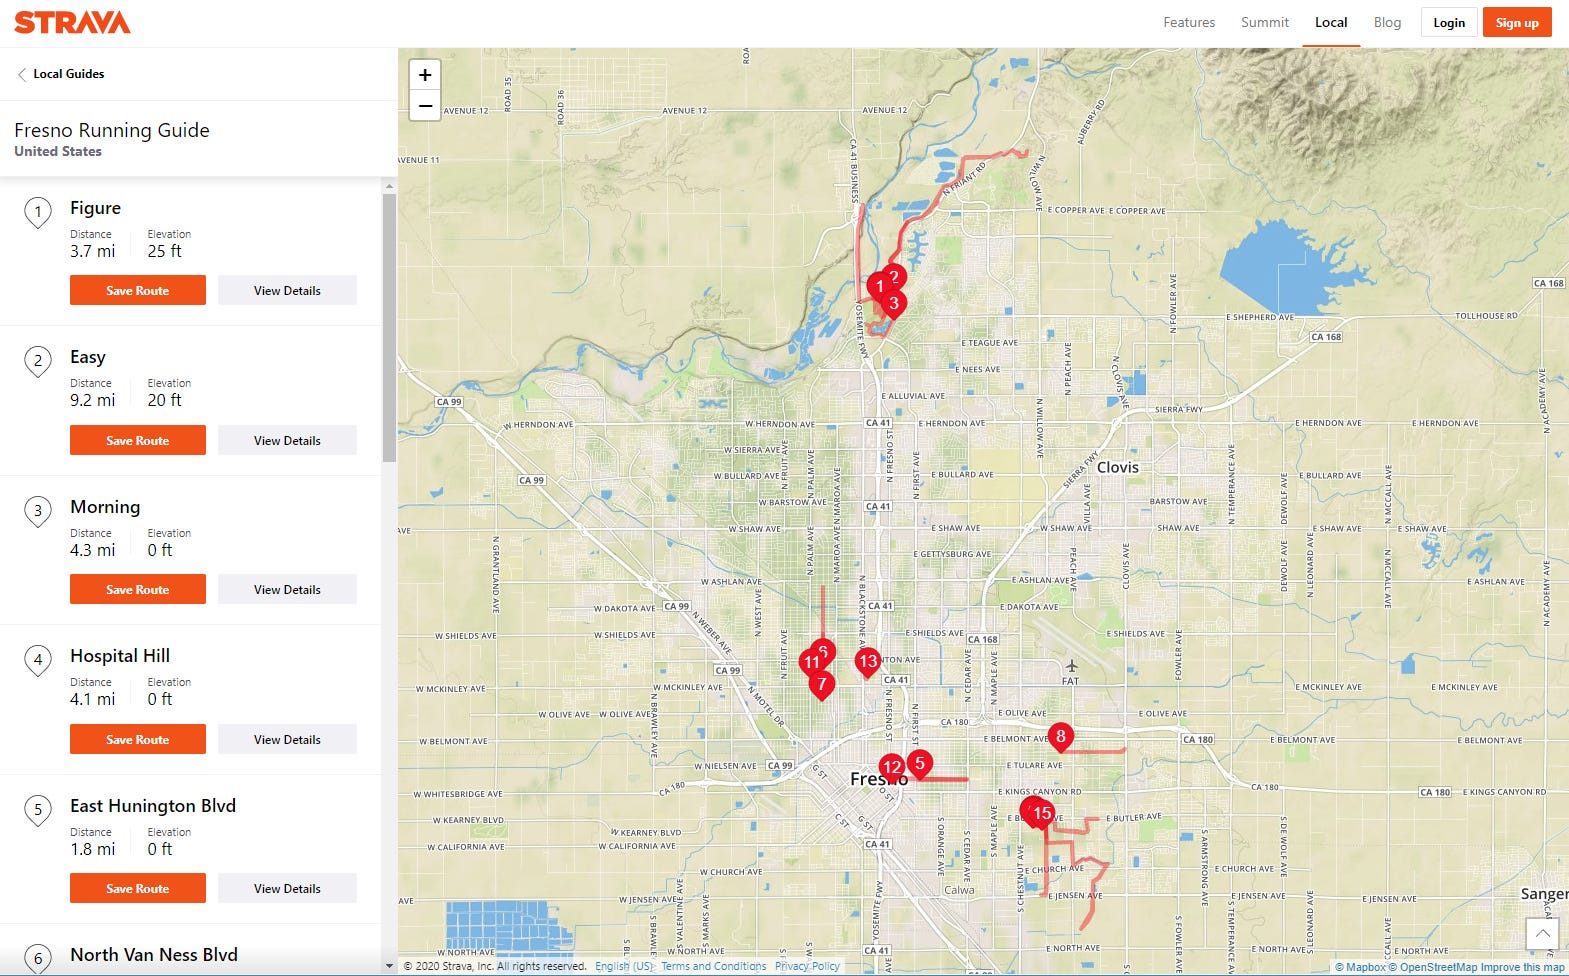Open the English (US) language selector

624,966
